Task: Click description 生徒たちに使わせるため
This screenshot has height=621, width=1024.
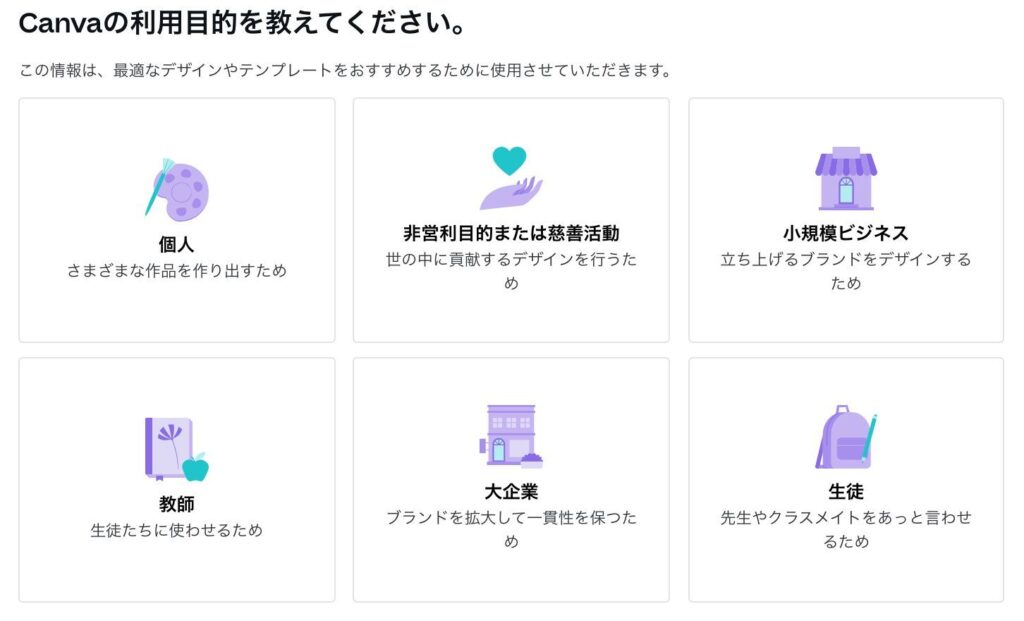Action: [177, 530]
